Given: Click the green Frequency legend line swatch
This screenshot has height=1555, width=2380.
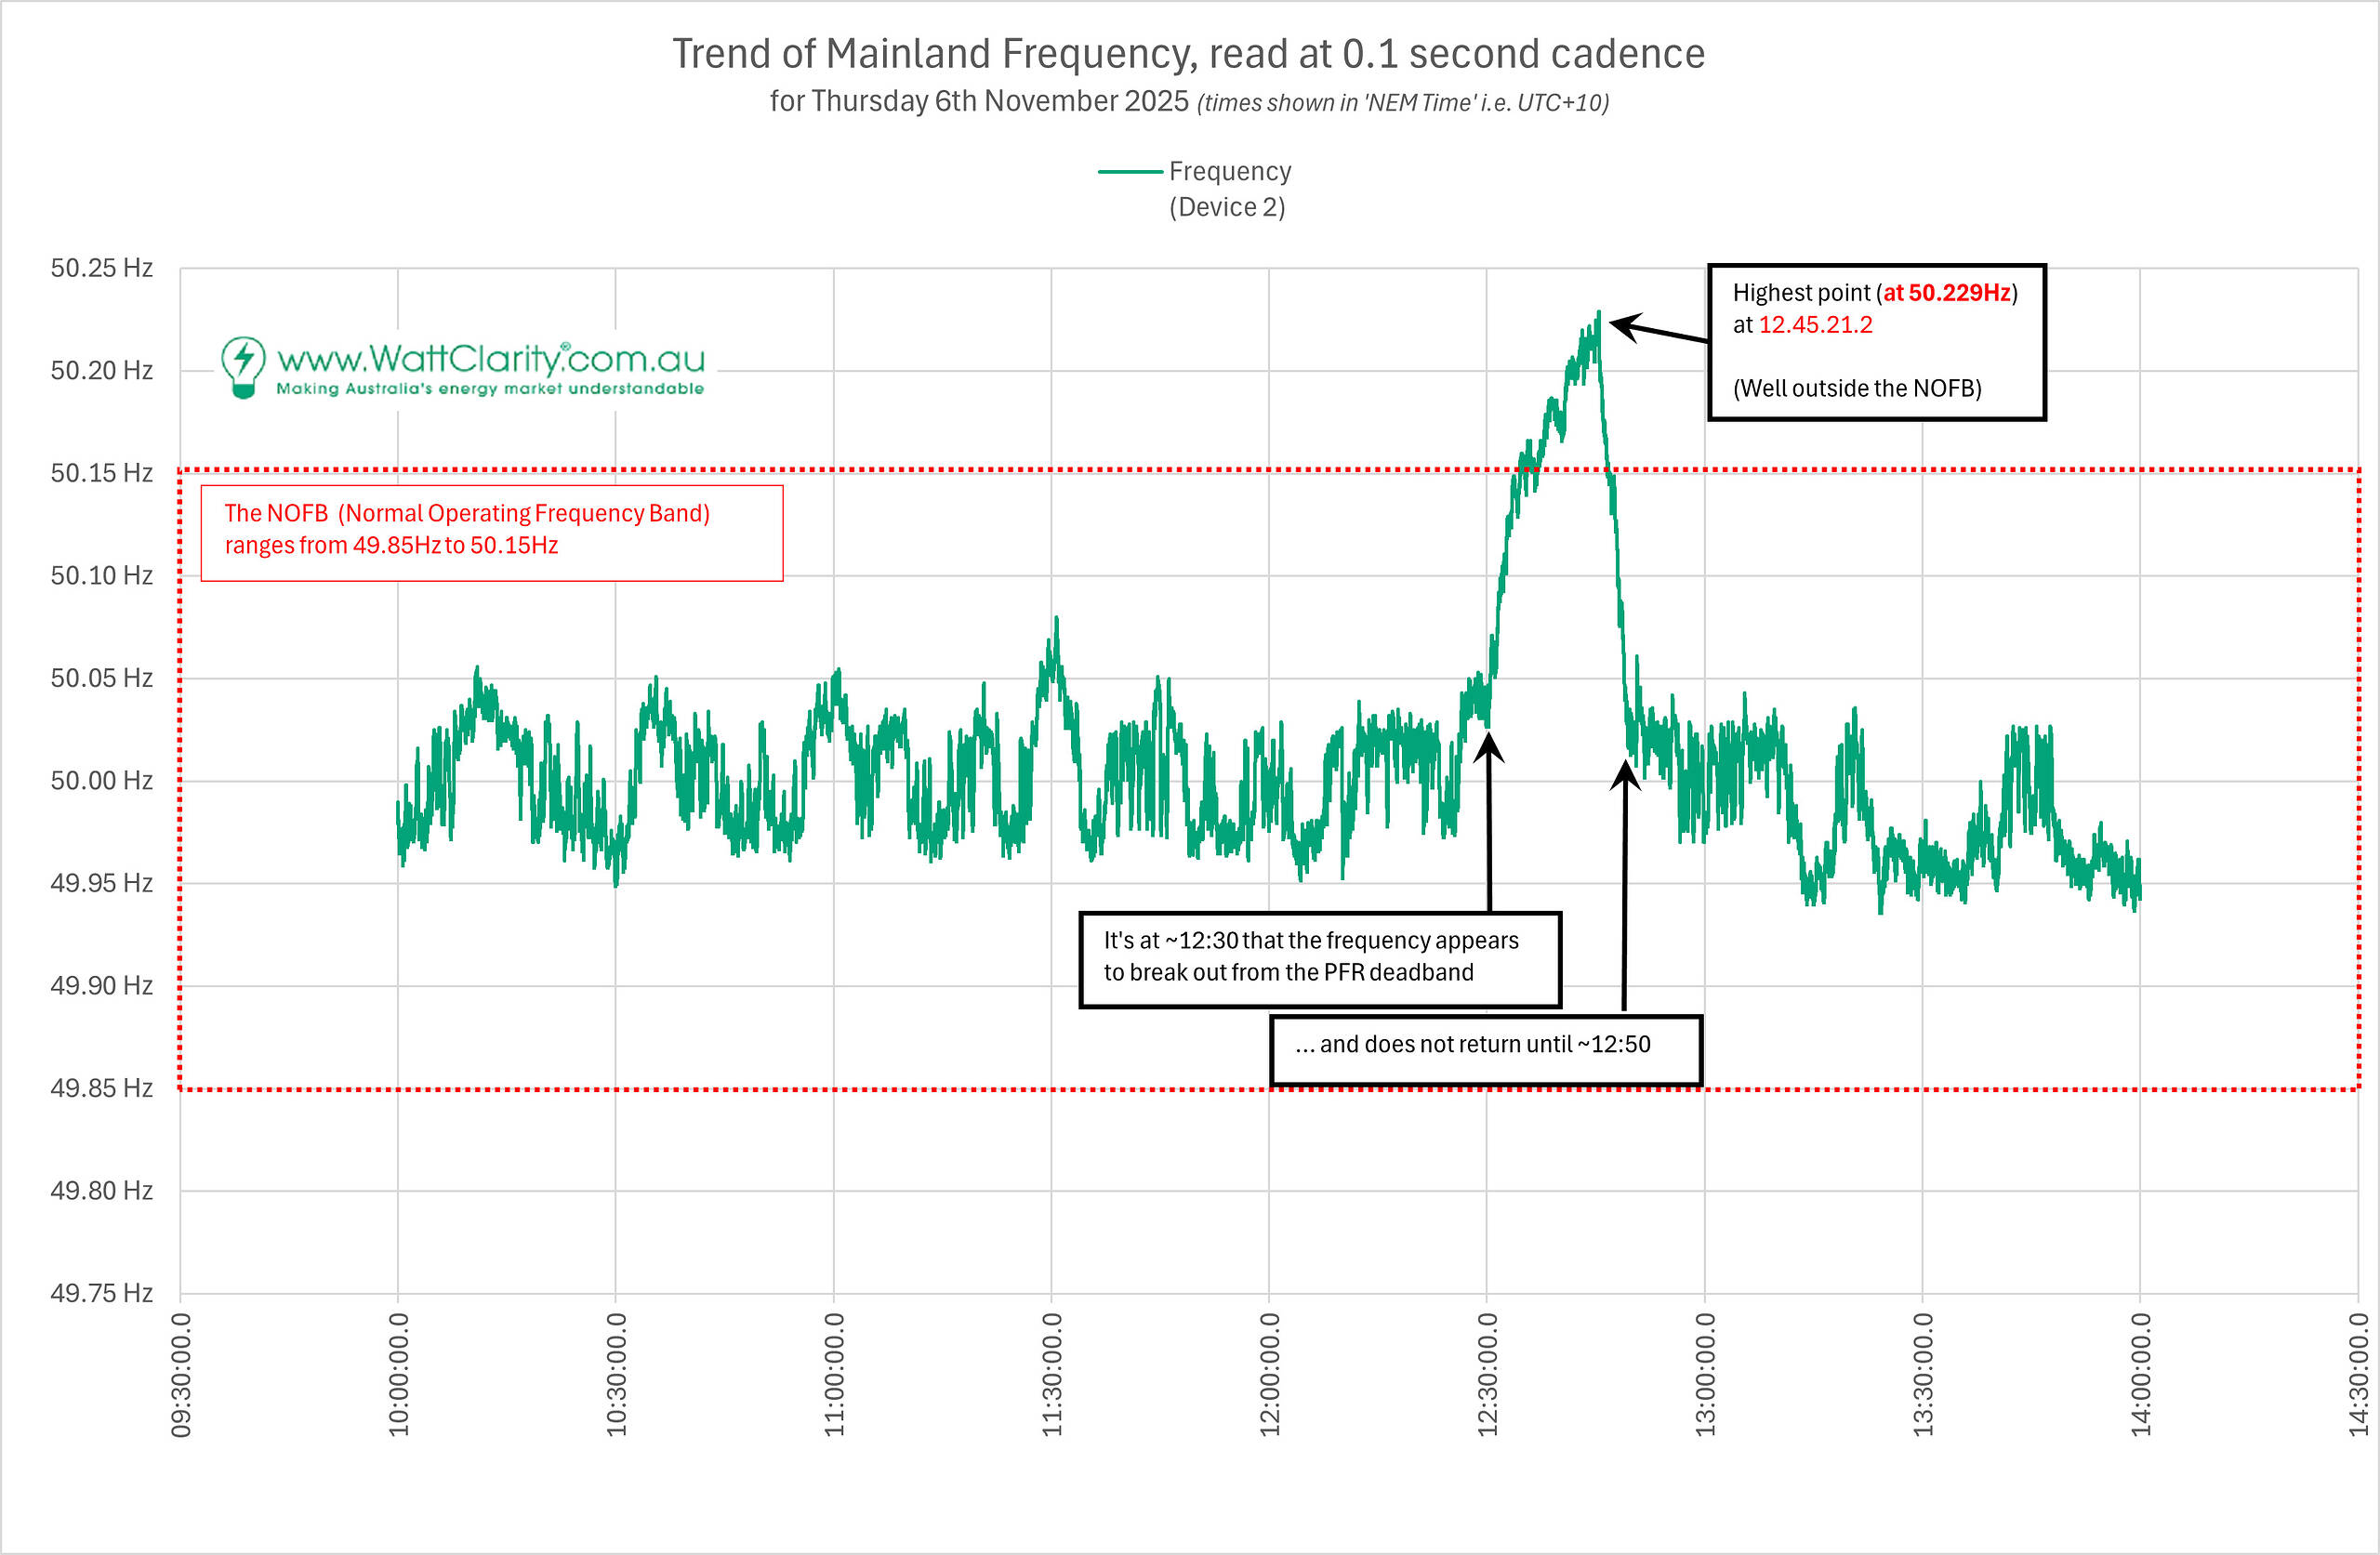Looking at the screenshot, I should tap(1130, 172).
